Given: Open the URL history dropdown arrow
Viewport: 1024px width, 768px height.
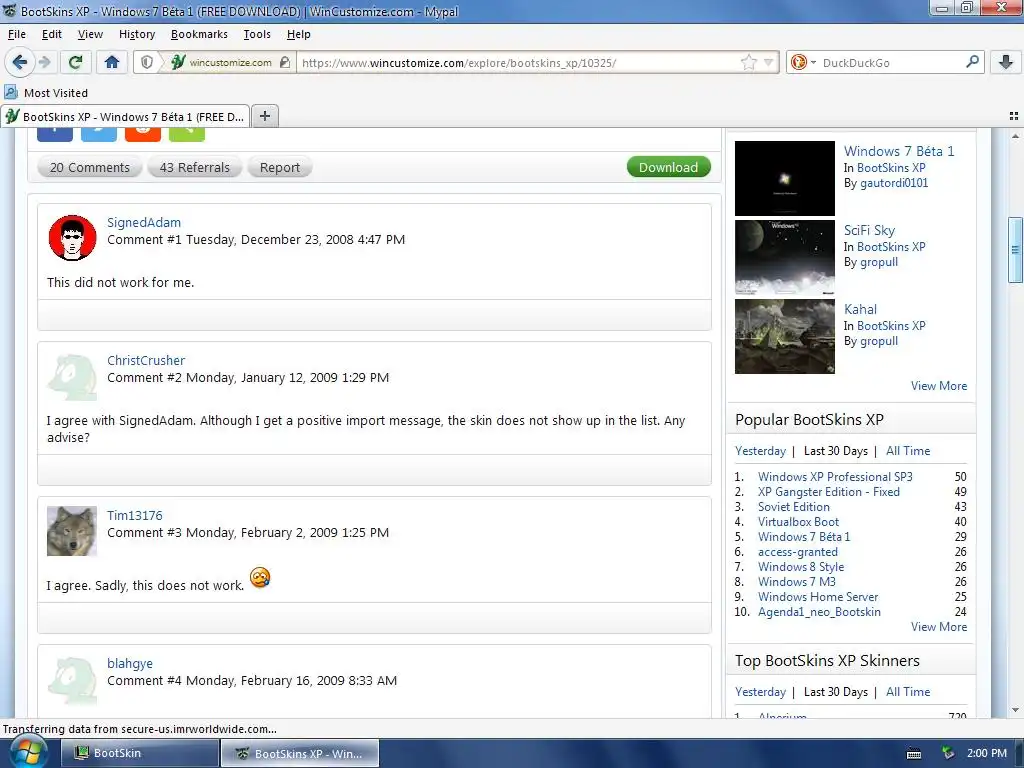Looking at the screenshot, I should pos(769,63).
